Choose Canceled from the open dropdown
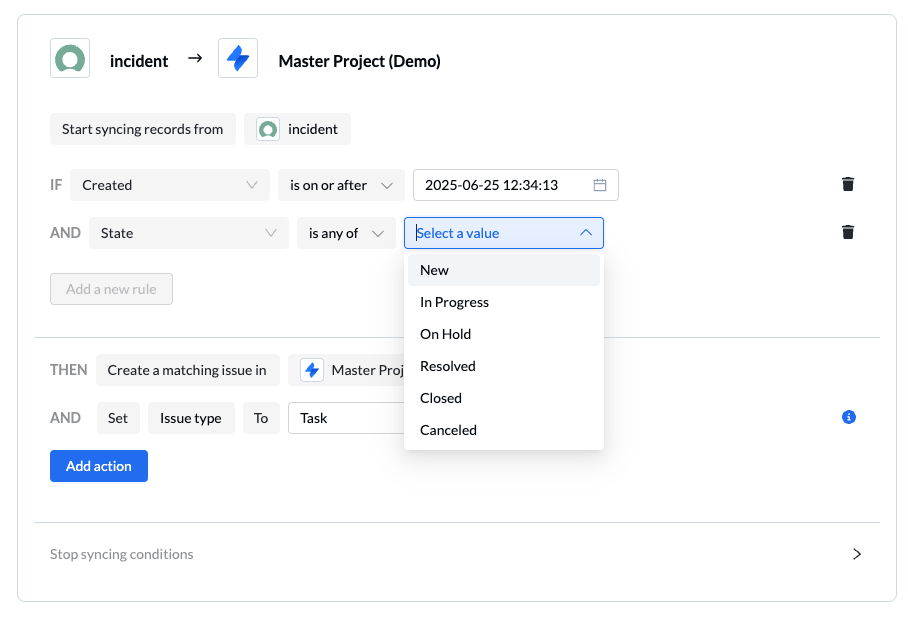The image size is (908, 618). tap(448, 429)
